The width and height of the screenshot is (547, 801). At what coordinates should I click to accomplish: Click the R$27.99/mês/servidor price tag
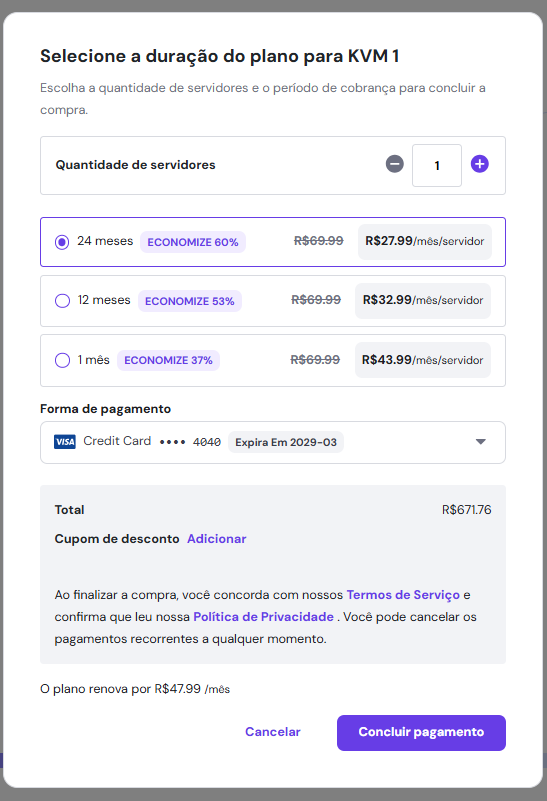coord(424,242)
